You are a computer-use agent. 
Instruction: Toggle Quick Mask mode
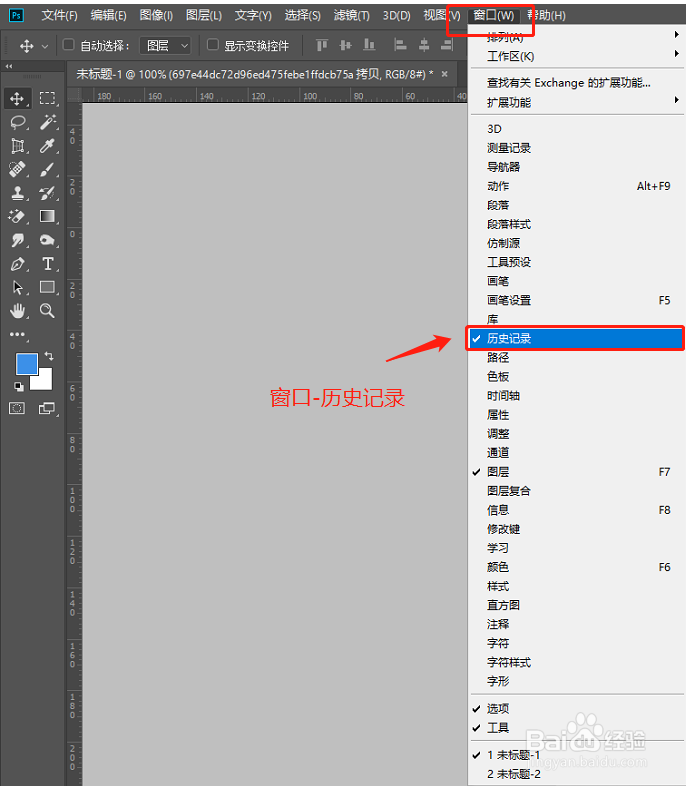[17, 408]
